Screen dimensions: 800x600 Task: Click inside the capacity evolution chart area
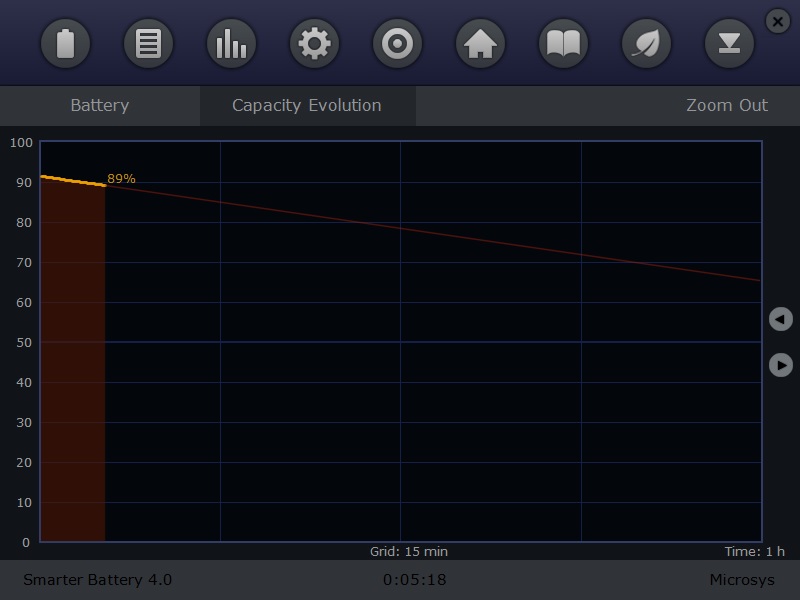pyautogui.click(x=400, y=340)
